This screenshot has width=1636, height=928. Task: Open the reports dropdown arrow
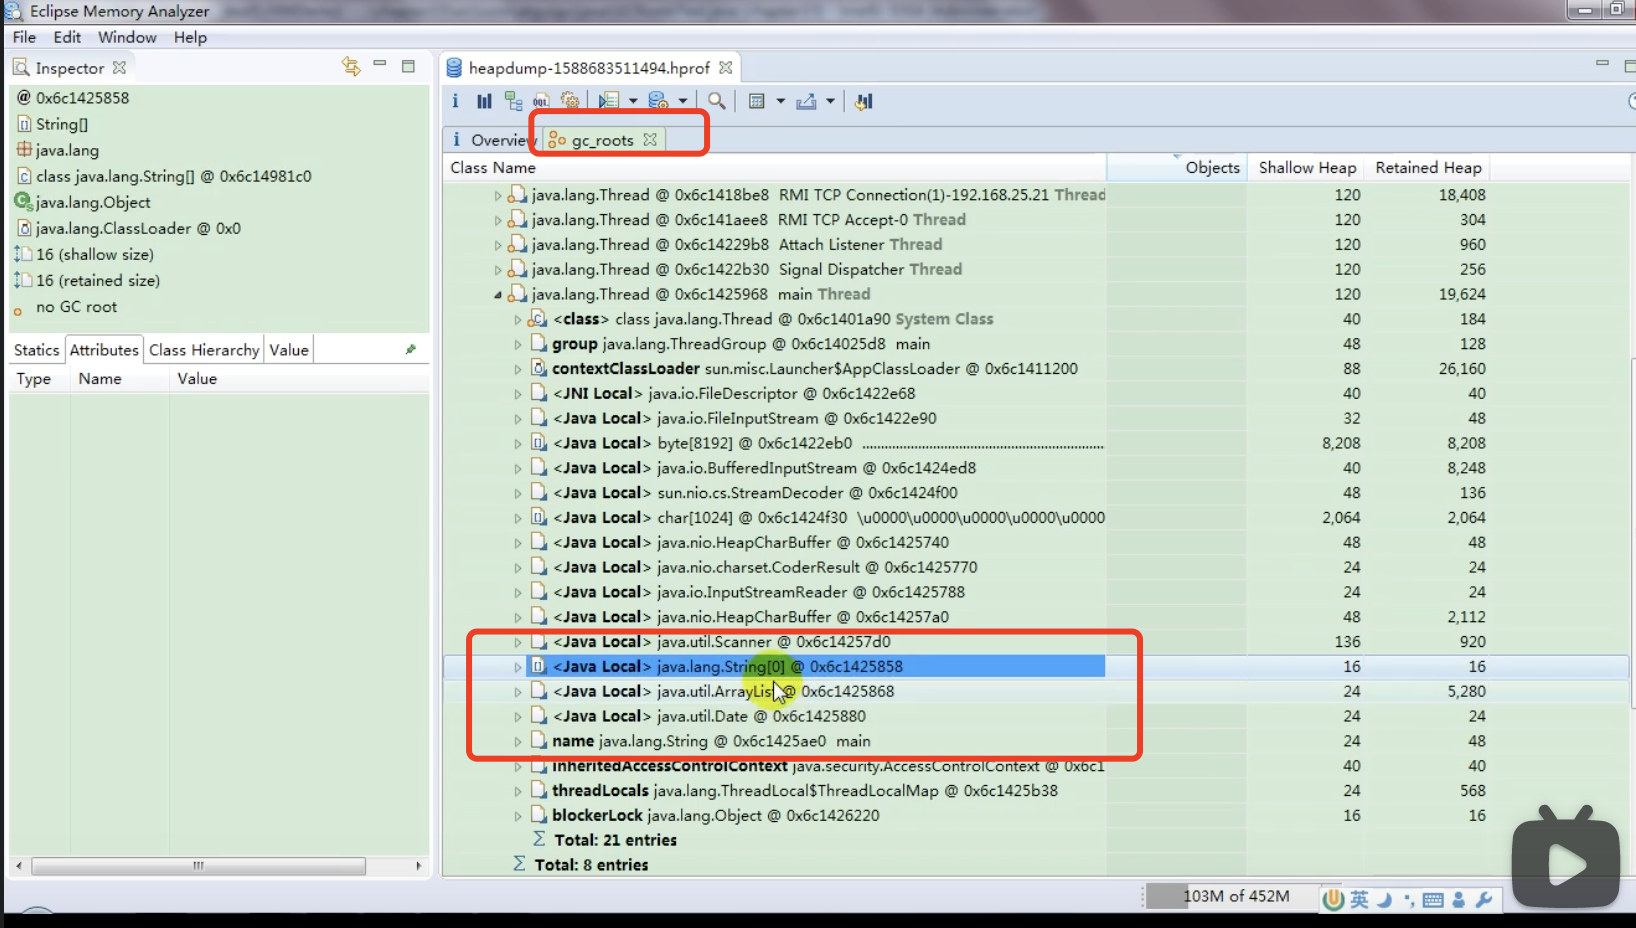tap(633, 101)
